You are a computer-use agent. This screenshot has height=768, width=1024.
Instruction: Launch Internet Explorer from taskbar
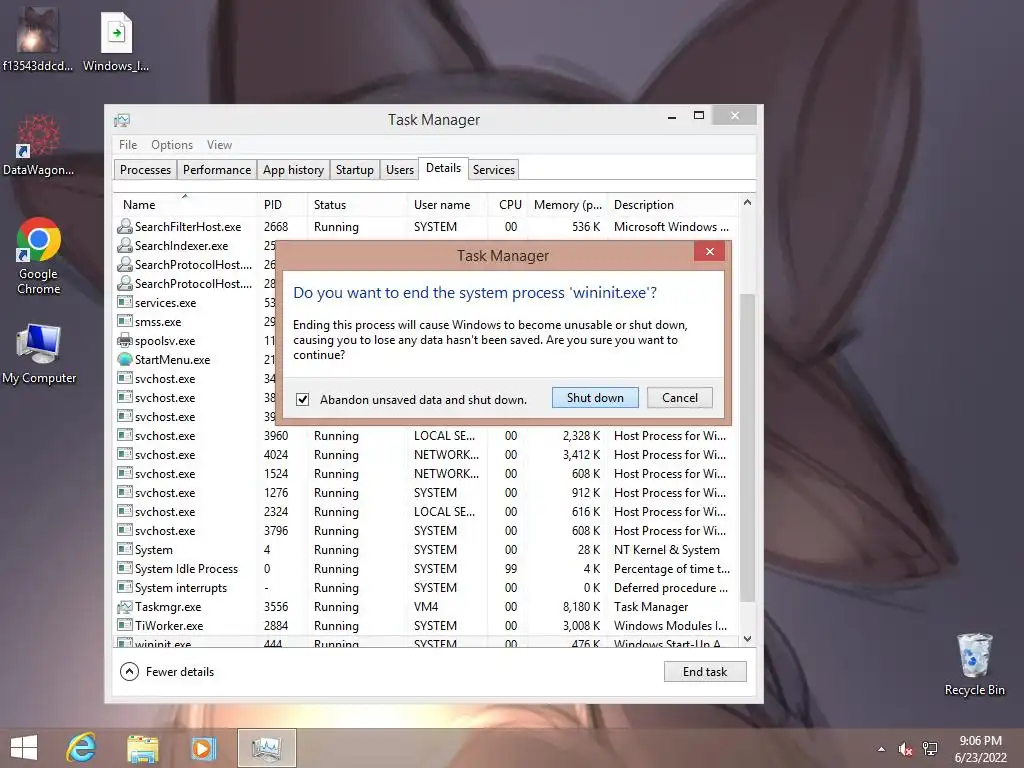tap(81, 748)
